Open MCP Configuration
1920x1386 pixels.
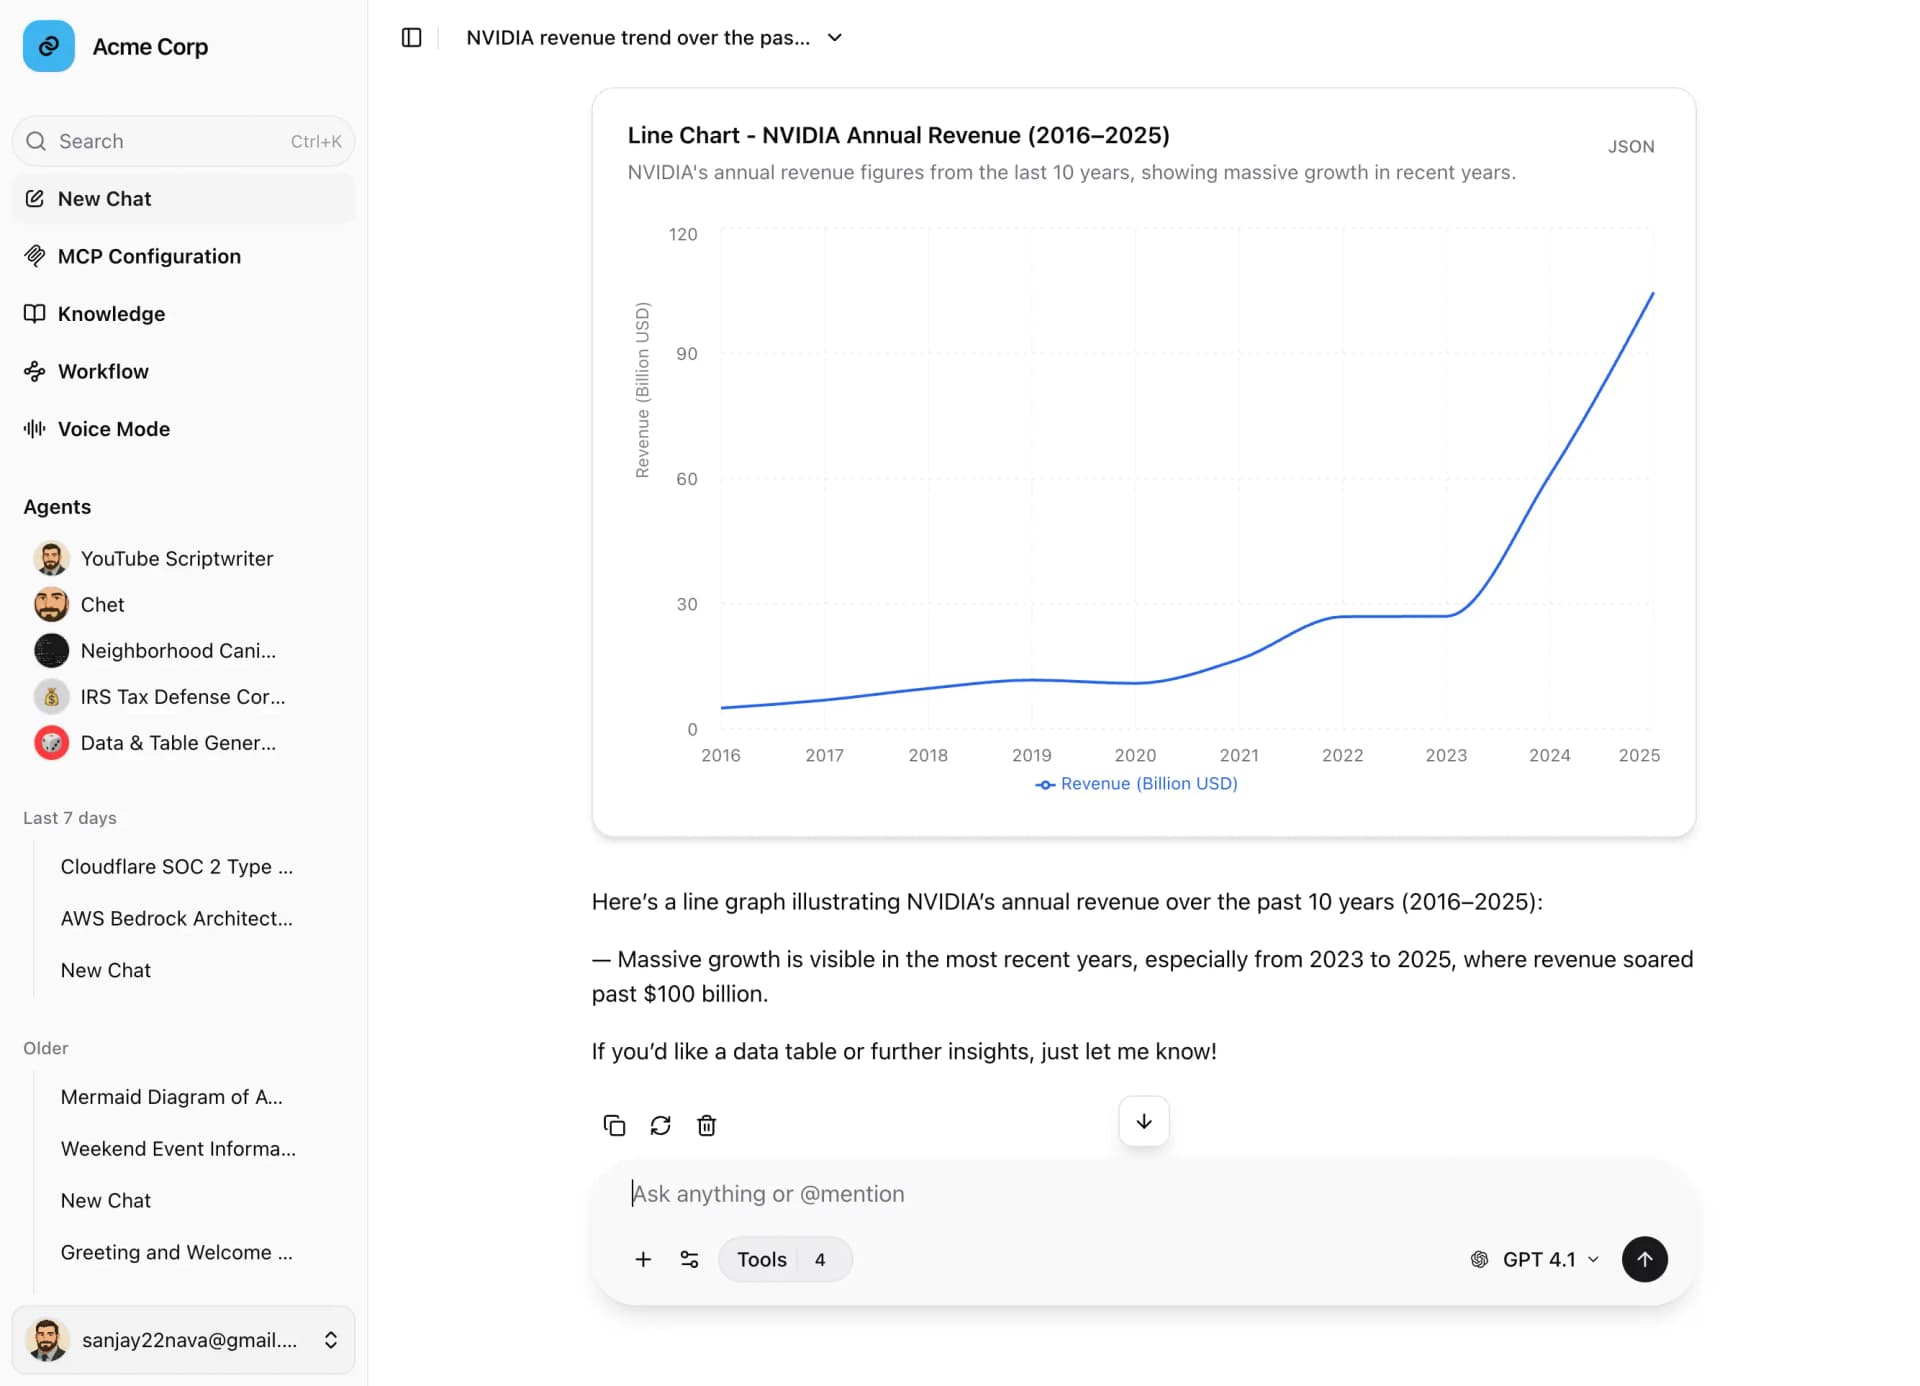click(148, 256)
